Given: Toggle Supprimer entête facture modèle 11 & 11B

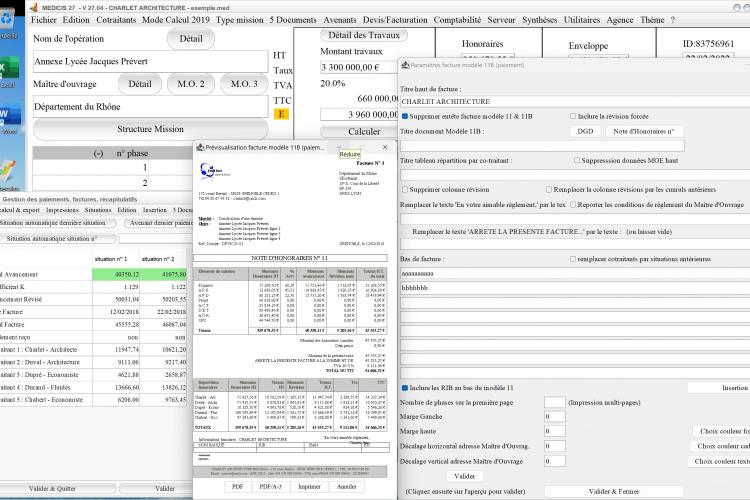Looking at the screenshot, I should 405,116.
